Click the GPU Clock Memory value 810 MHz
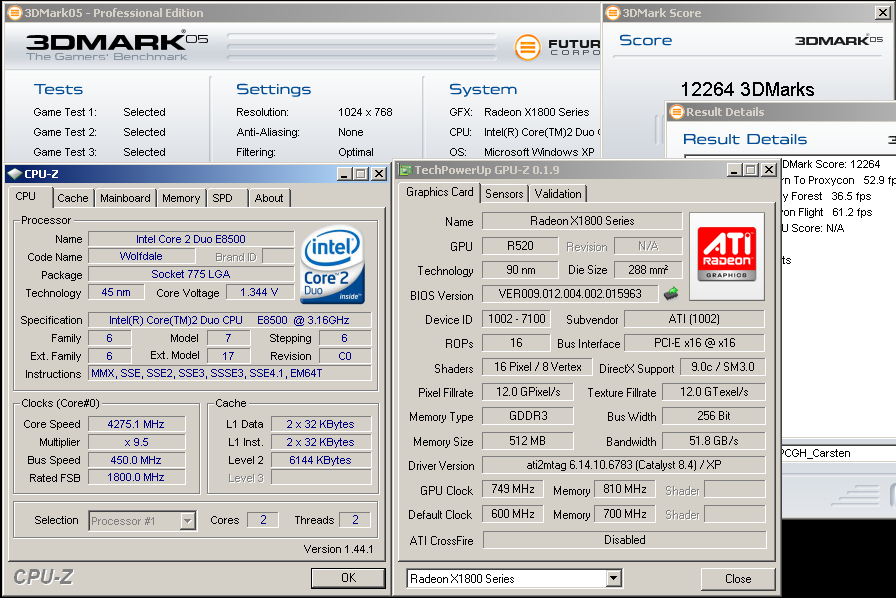 pos(625,489)
